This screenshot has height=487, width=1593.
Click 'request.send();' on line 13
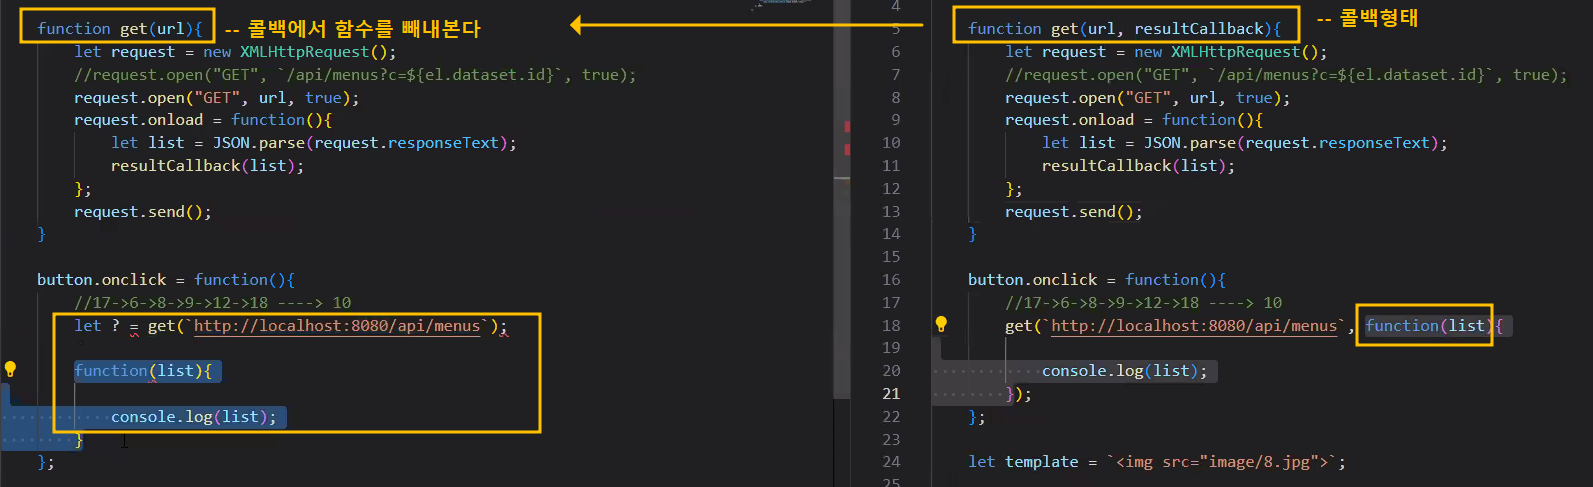point(1074,212)
